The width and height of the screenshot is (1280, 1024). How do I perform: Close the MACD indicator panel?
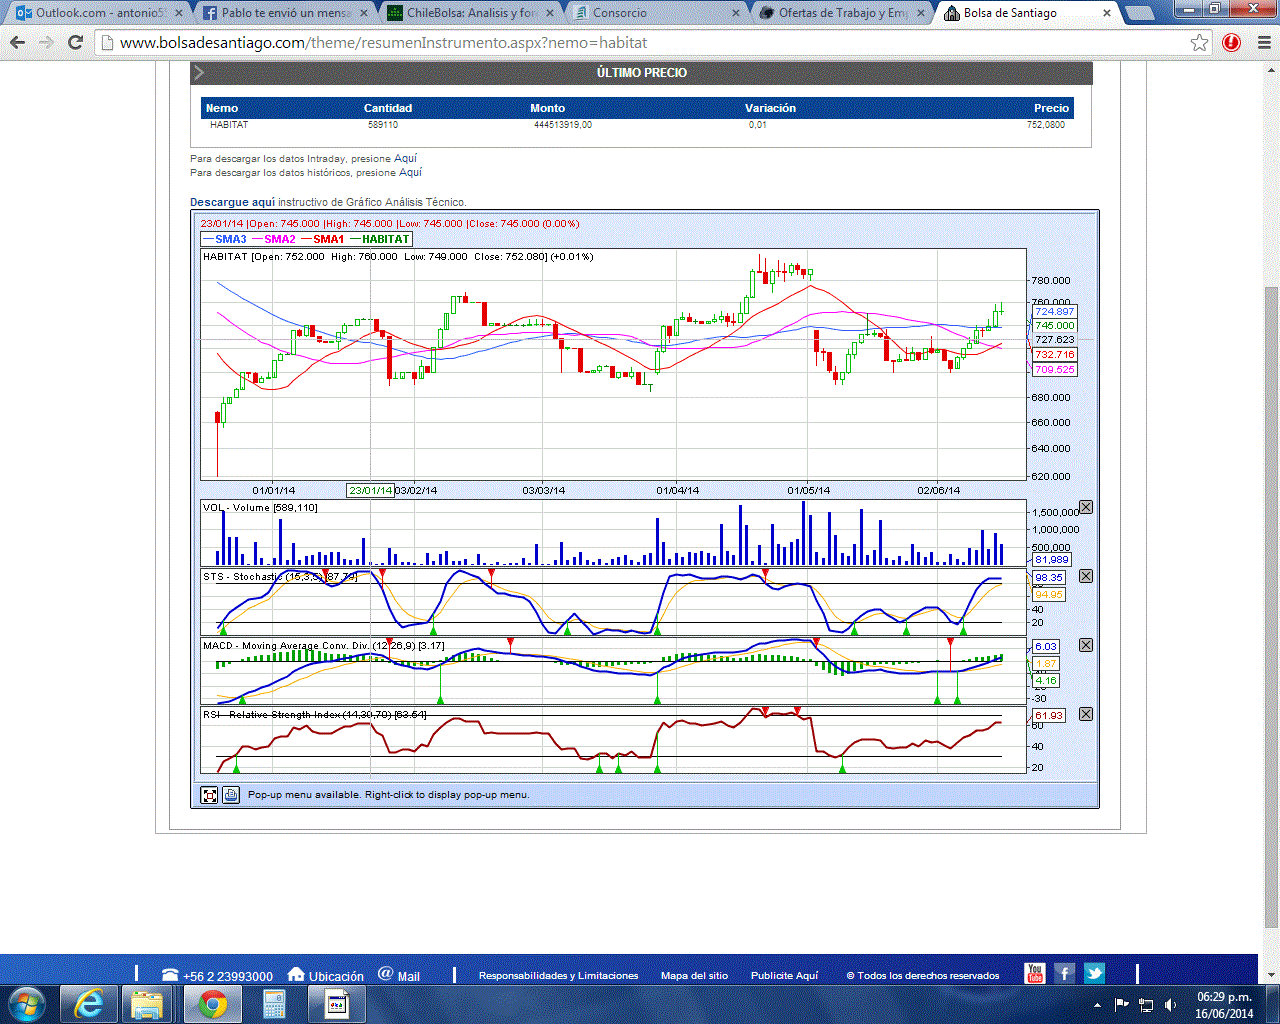(x=1086, y=645)
